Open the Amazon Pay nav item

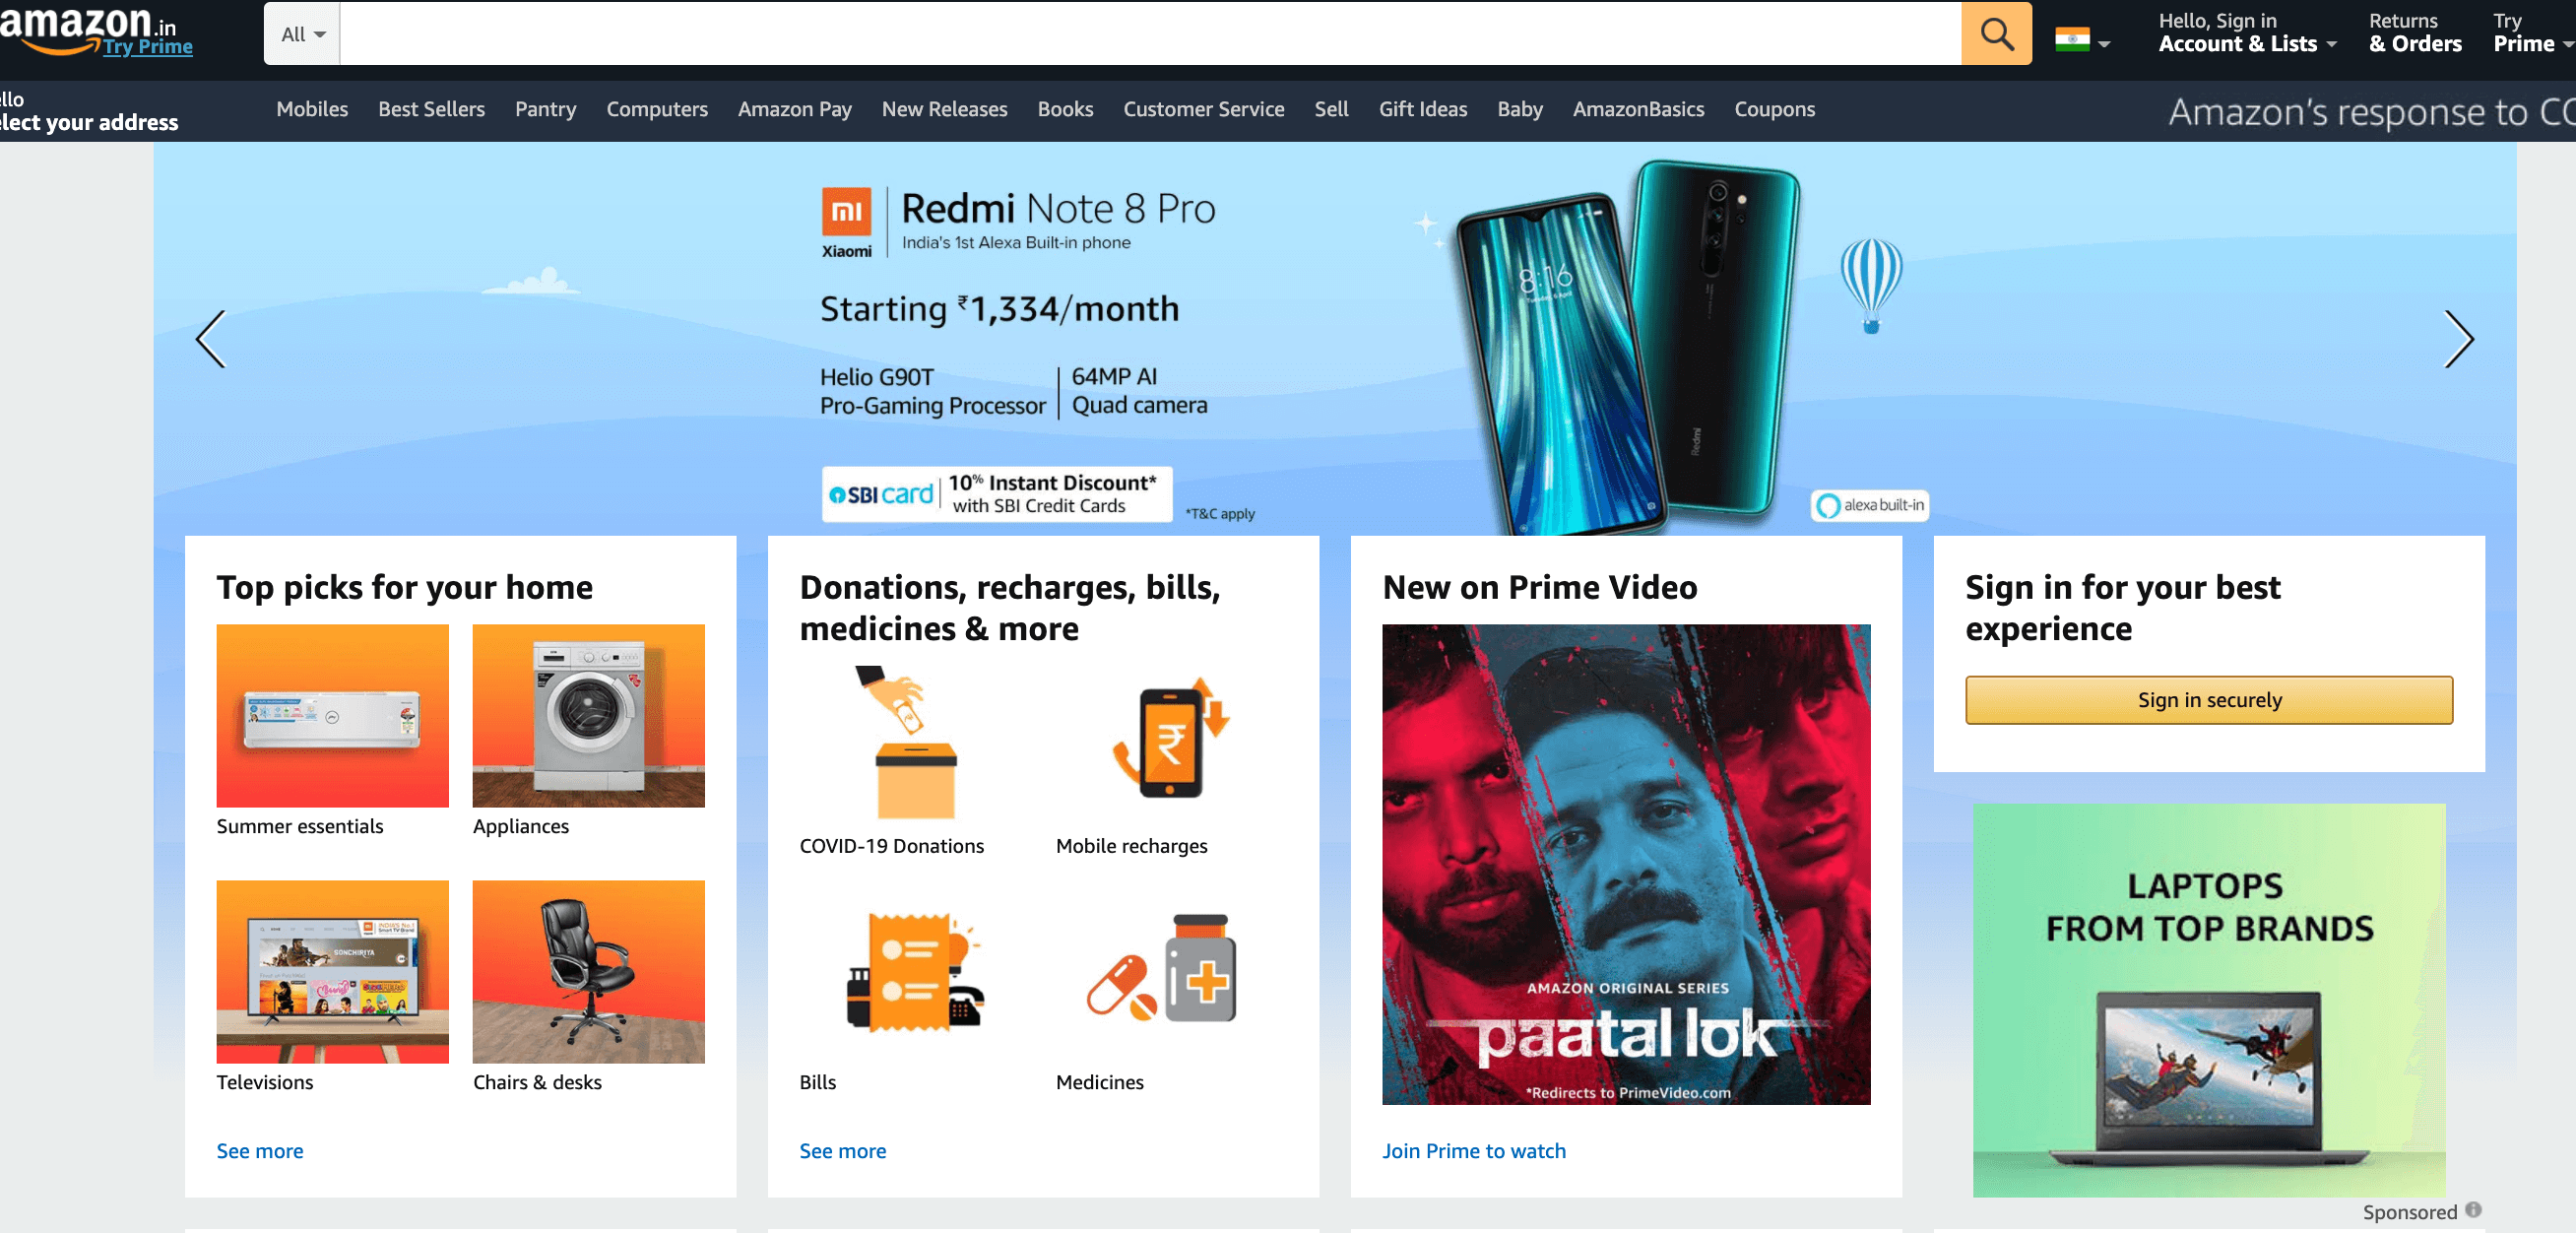click(794, 109)
